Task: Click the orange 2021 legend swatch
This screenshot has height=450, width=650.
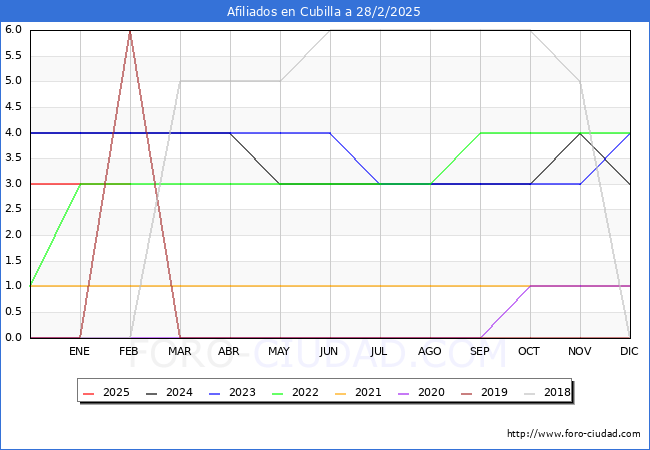Action: [340, 393]
